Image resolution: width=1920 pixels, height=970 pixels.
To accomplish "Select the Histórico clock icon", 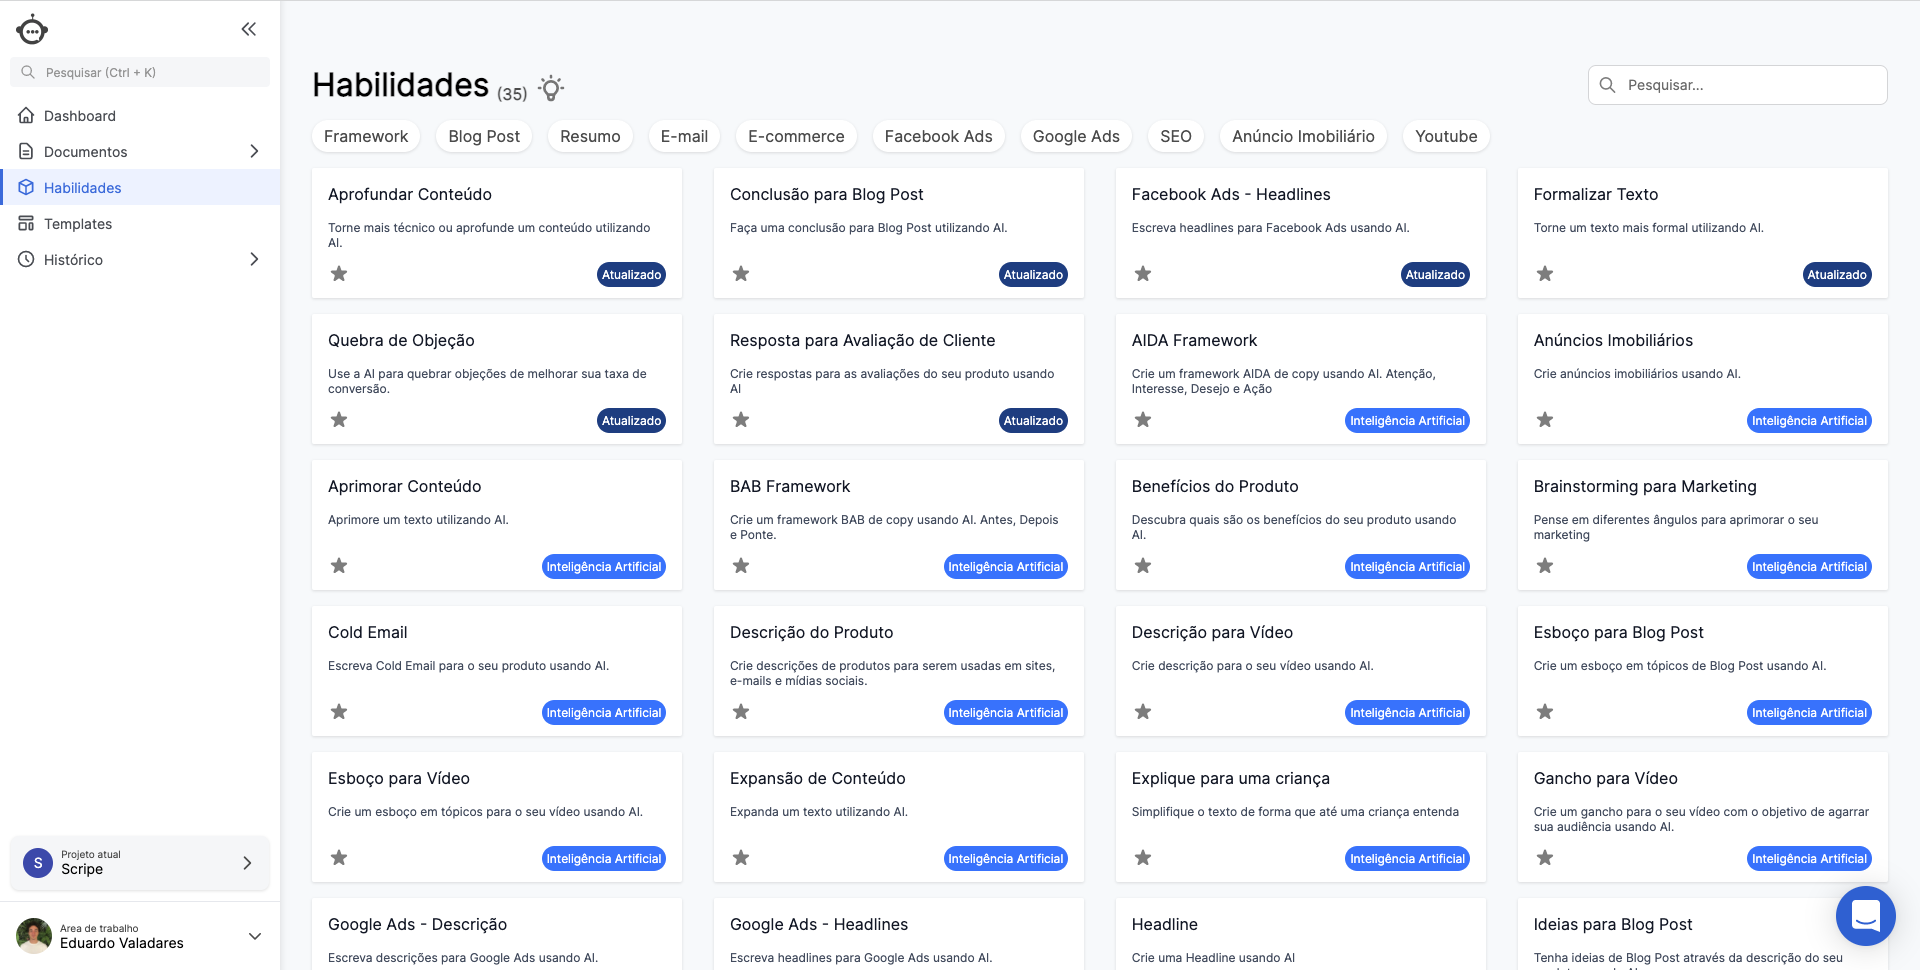I will [x=27, y=259].
